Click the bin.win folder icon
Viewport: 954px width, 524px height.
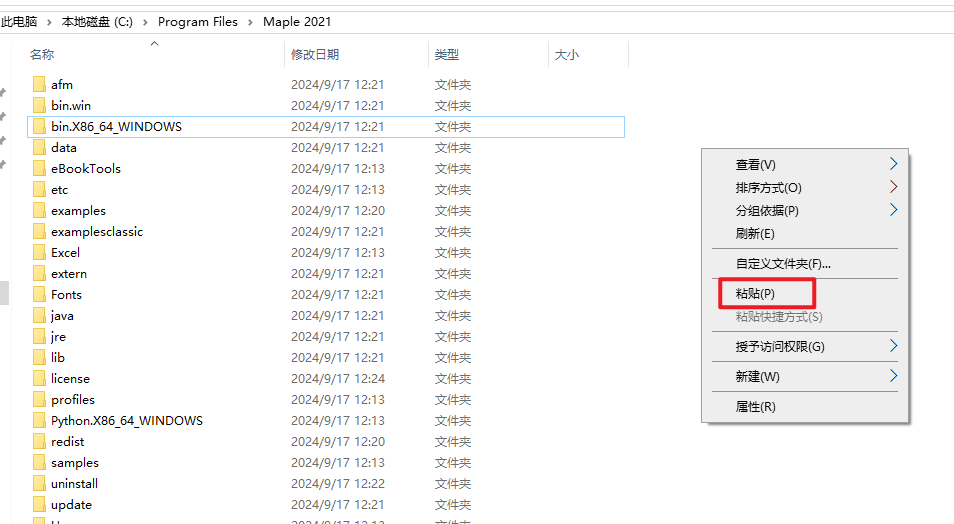pyautogui.click(x=40, y=105)
